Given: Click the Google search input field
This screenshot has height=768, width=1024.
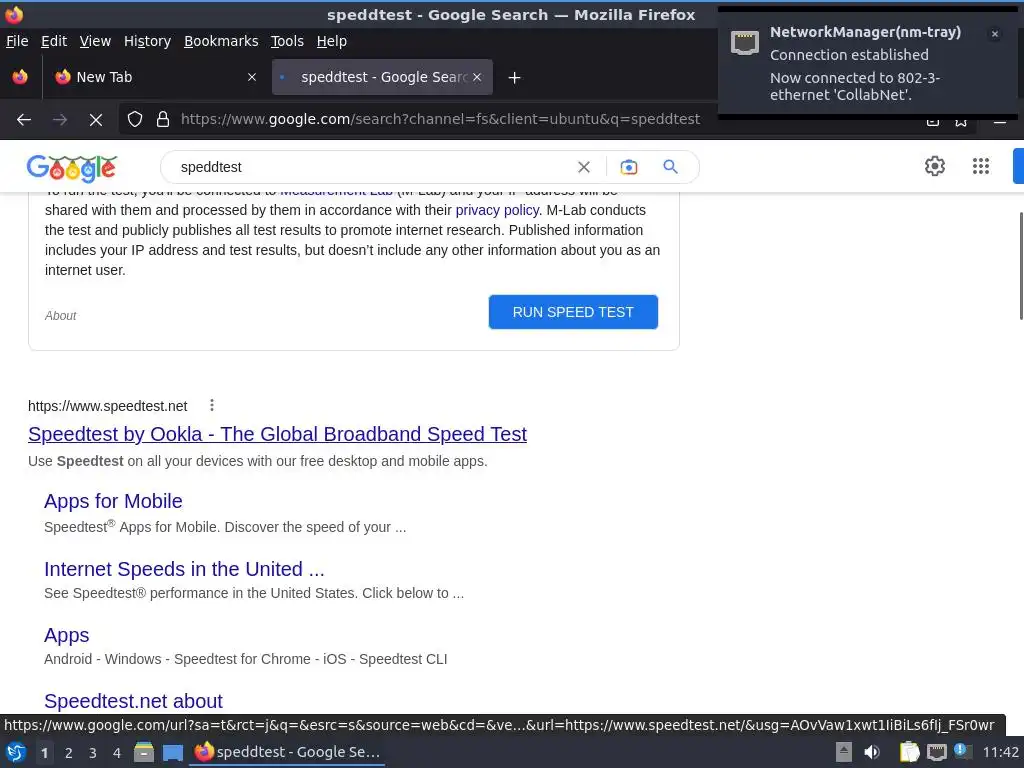Looking at the screenshot, I should point(372,167).
